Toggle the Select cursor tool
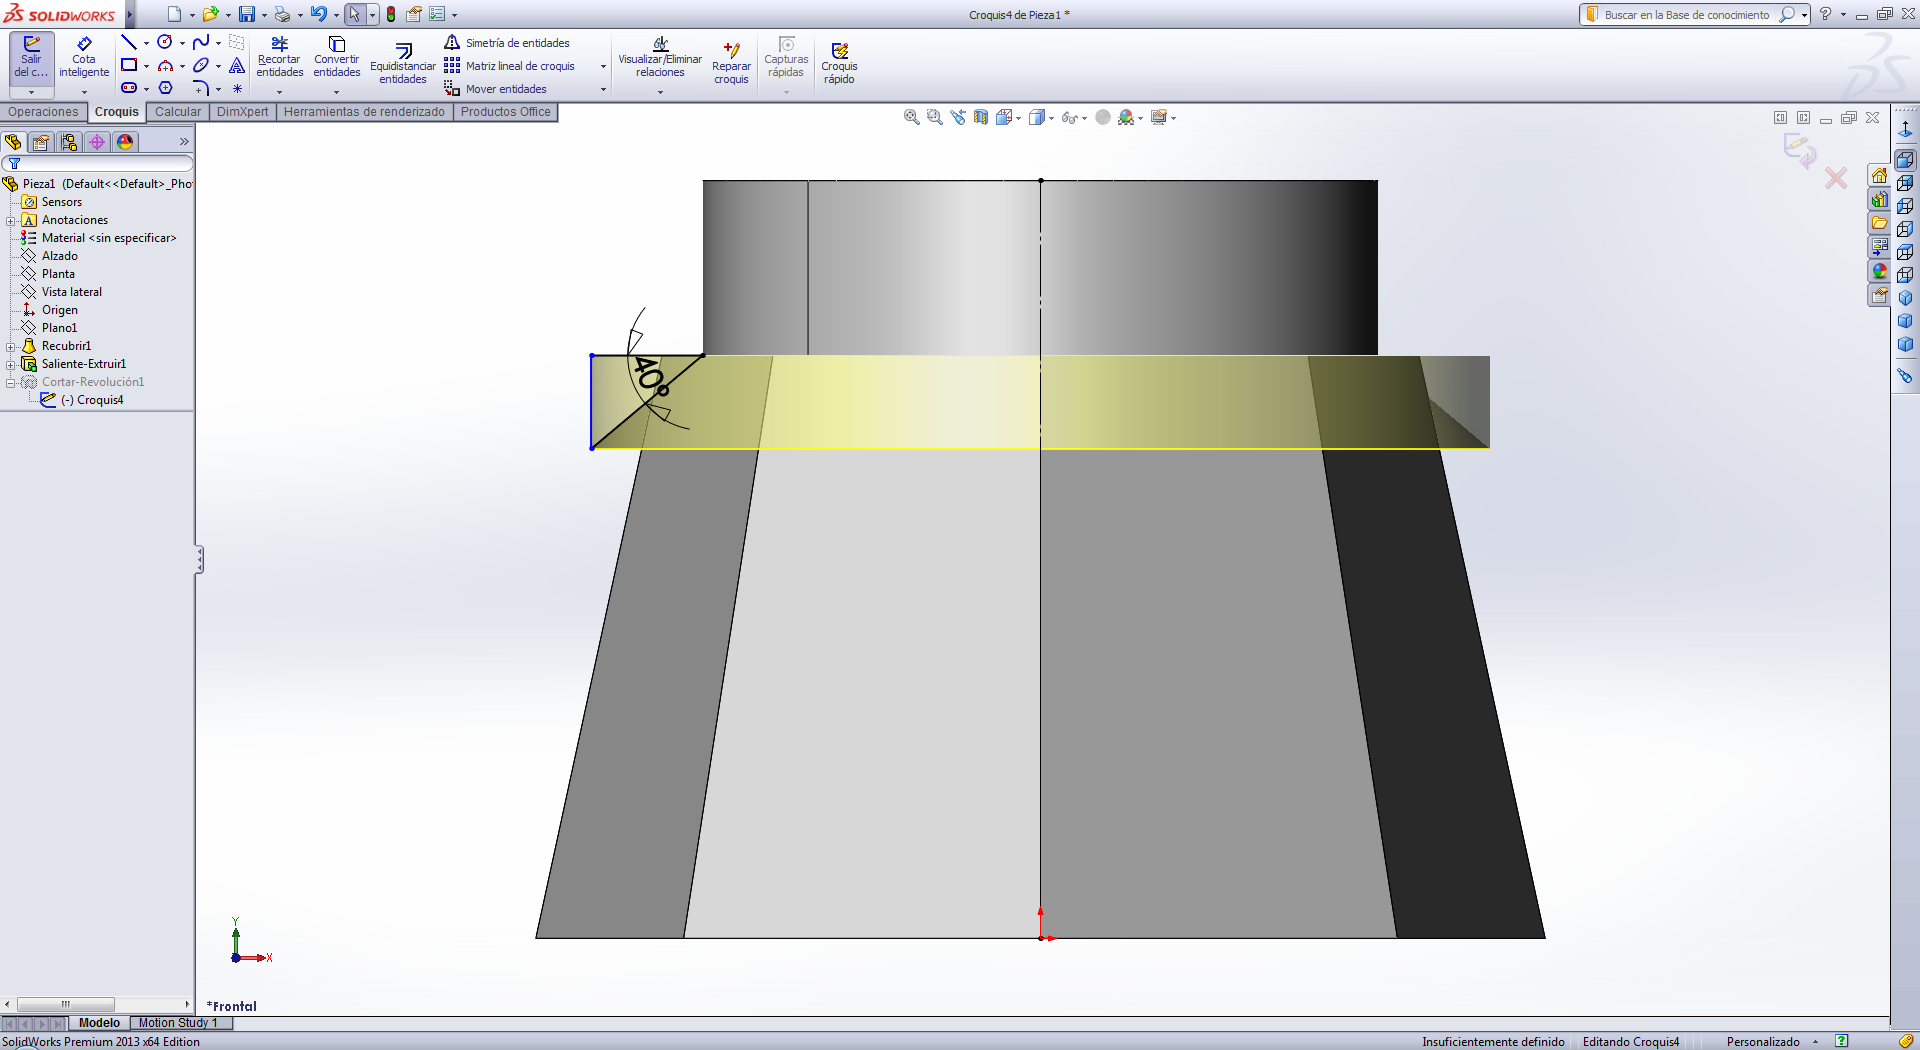 click(x=354, y=14)
